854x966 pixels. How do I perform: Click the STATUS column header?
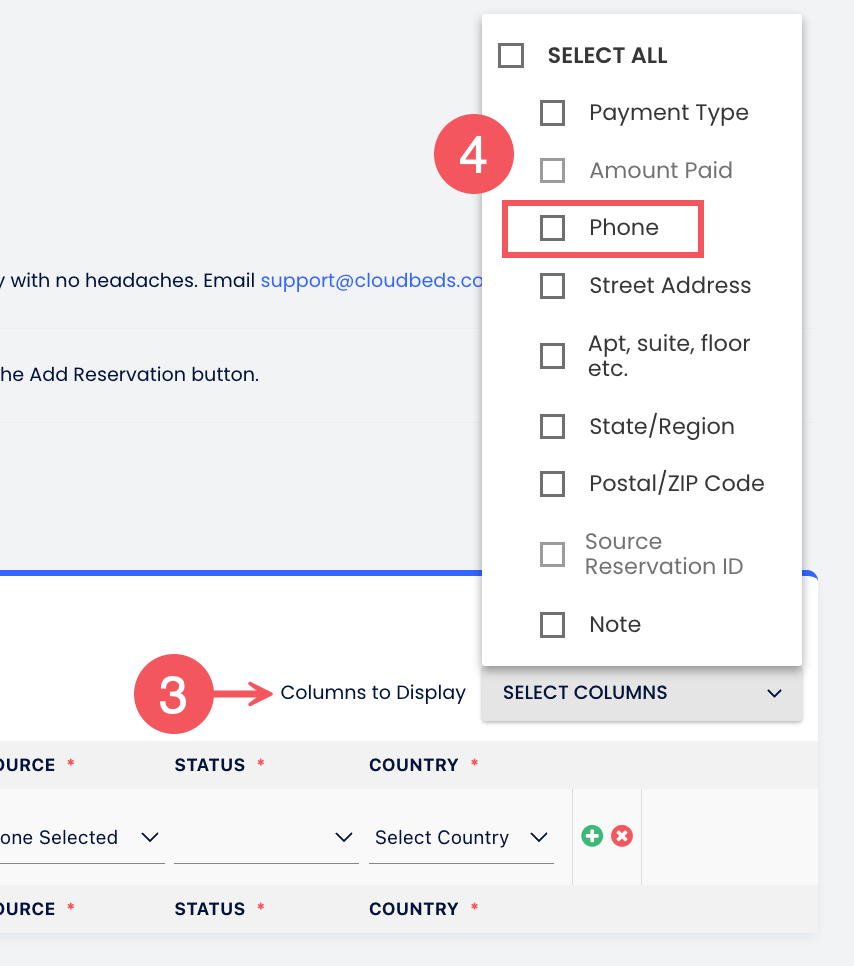(x=210, y=765)
